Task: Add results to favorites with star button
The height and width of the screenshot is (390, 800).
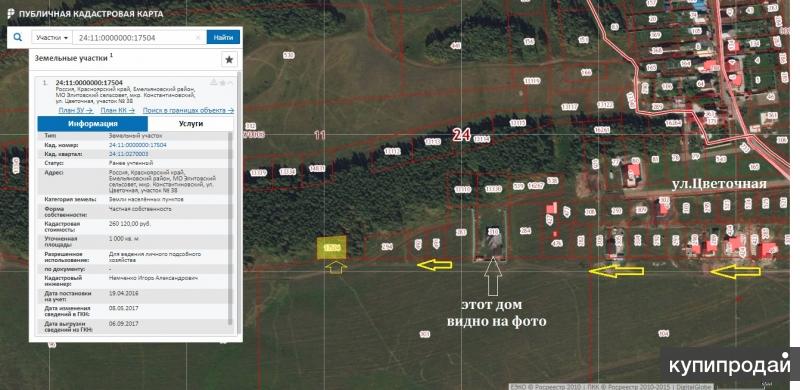Action: point(229,60)
